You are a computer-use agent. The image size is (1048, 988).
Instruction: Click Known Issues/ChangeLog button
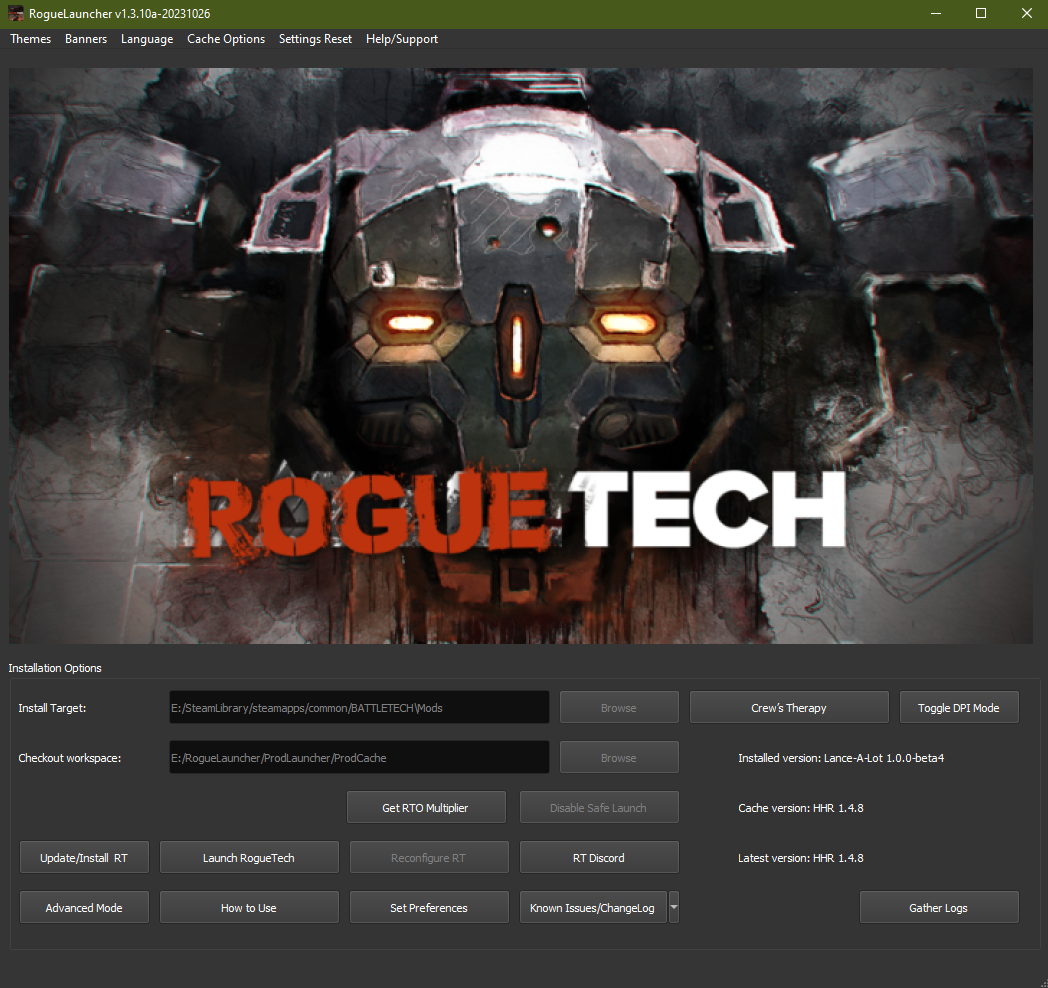point(593,908)
